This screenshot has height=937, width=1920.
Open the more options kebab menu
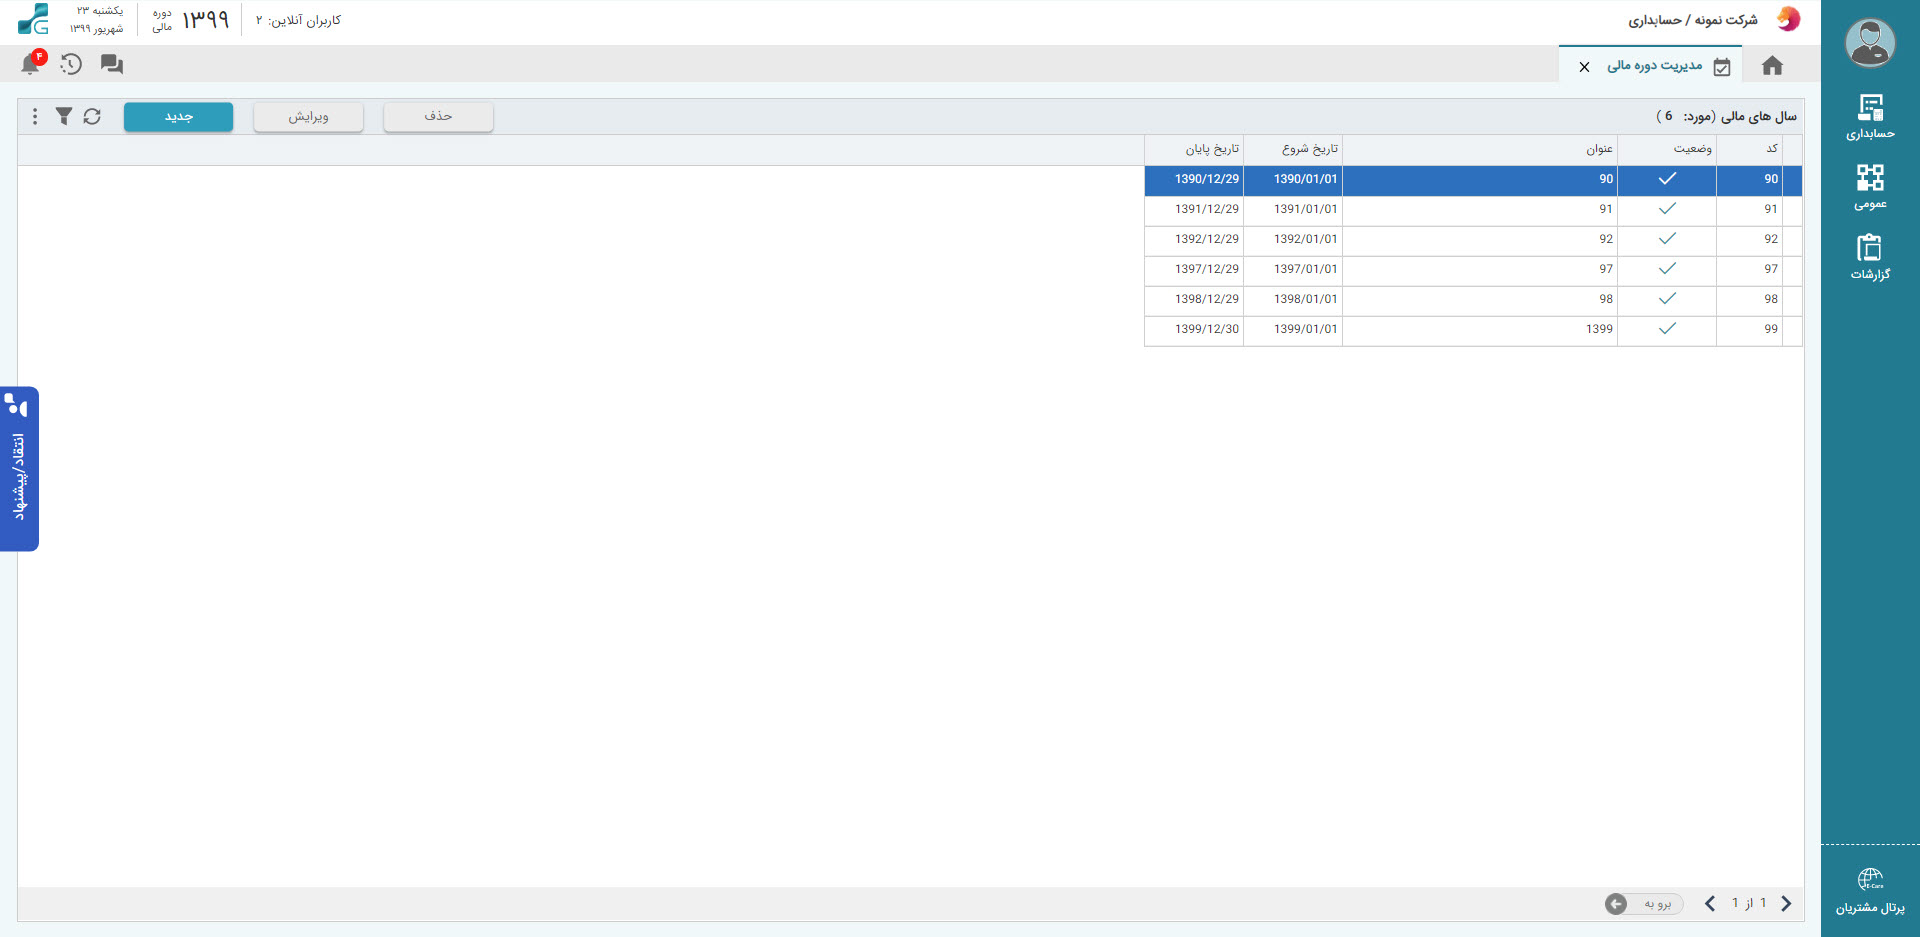pyautogui.click(x=35, y=116)
